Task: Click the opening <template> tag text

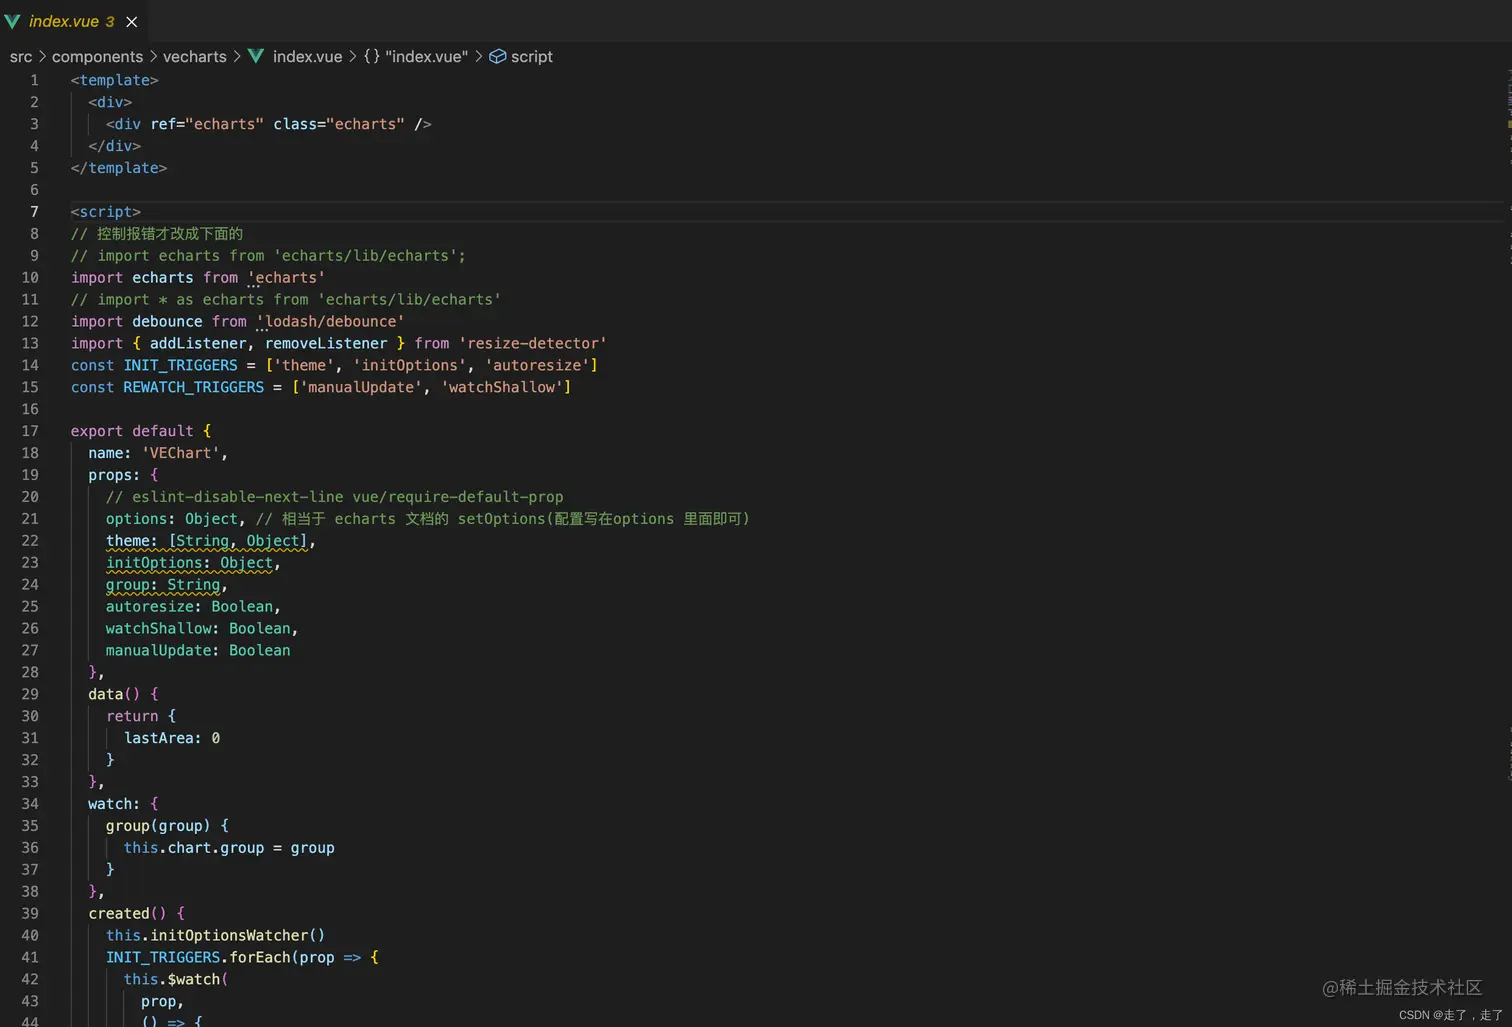Action: 114,80
